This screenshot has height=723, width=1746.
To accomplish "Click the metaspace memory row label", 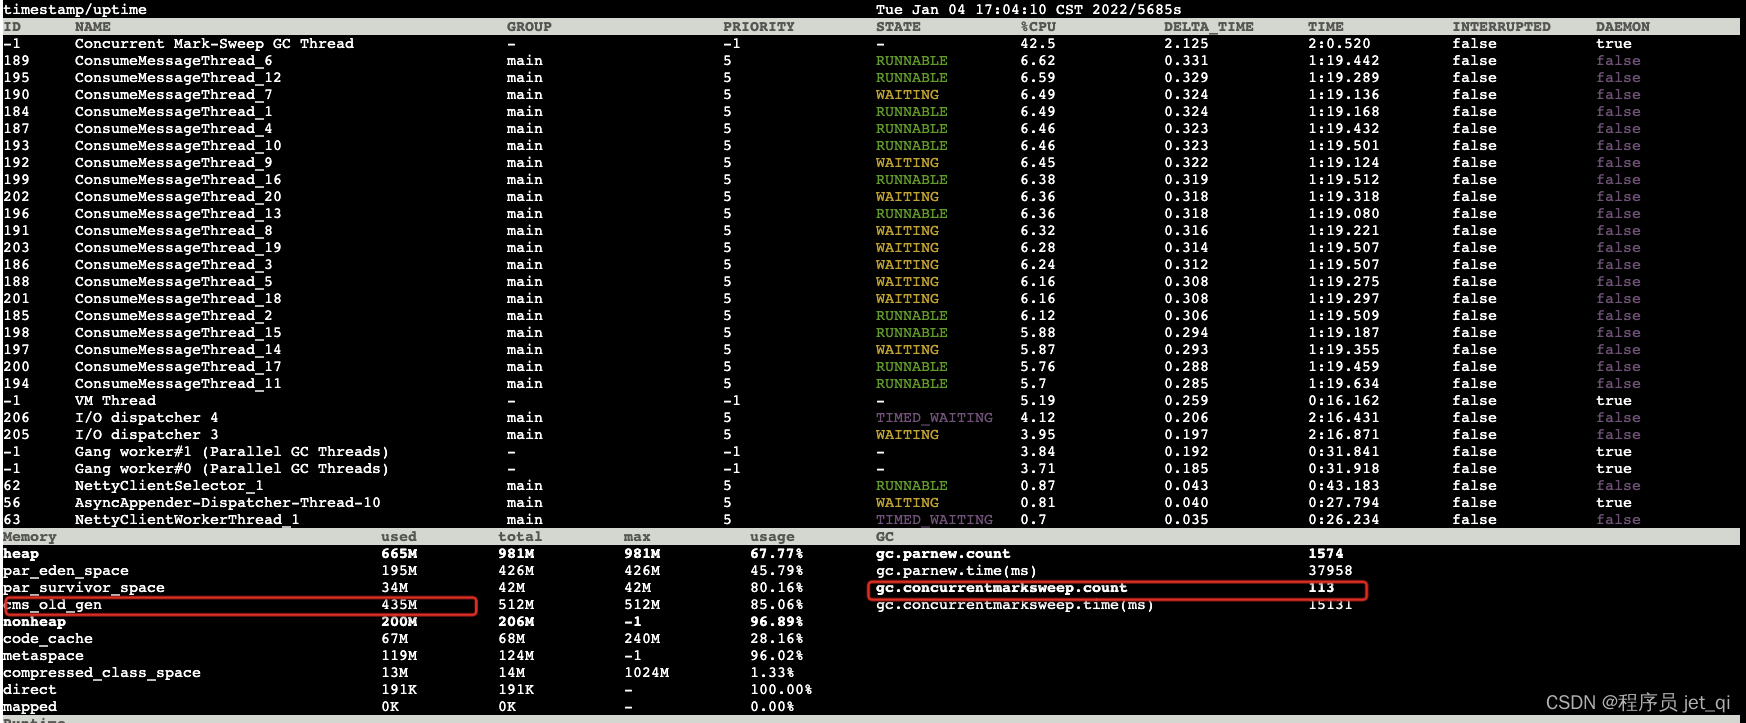I will coord(43,656).
